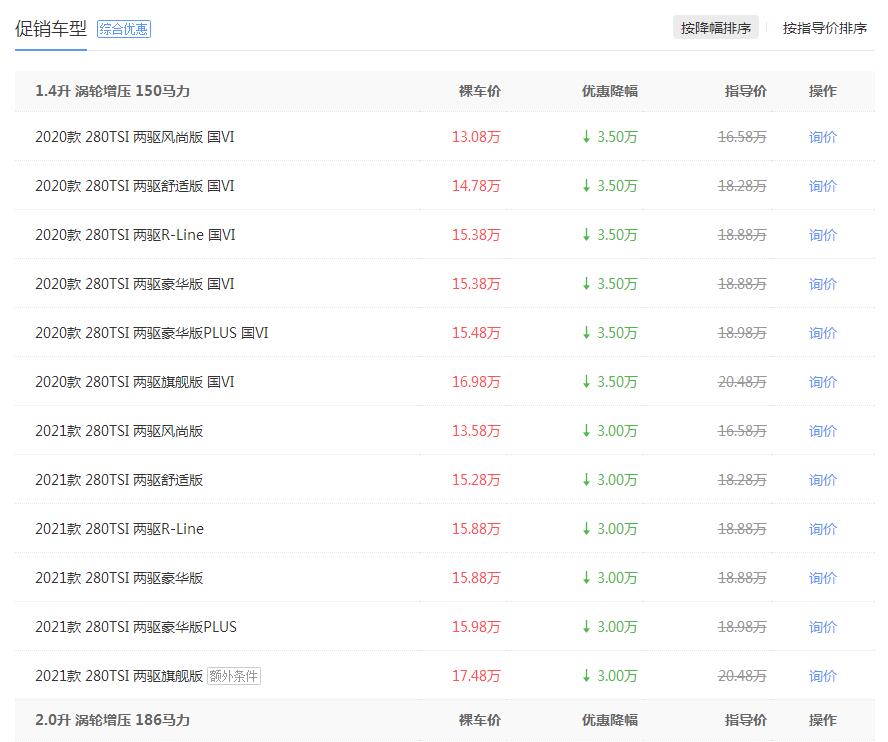Click 3.00万 discount for 2021款 风尚版
Viewport: 888px width, 742px height.
610,431
